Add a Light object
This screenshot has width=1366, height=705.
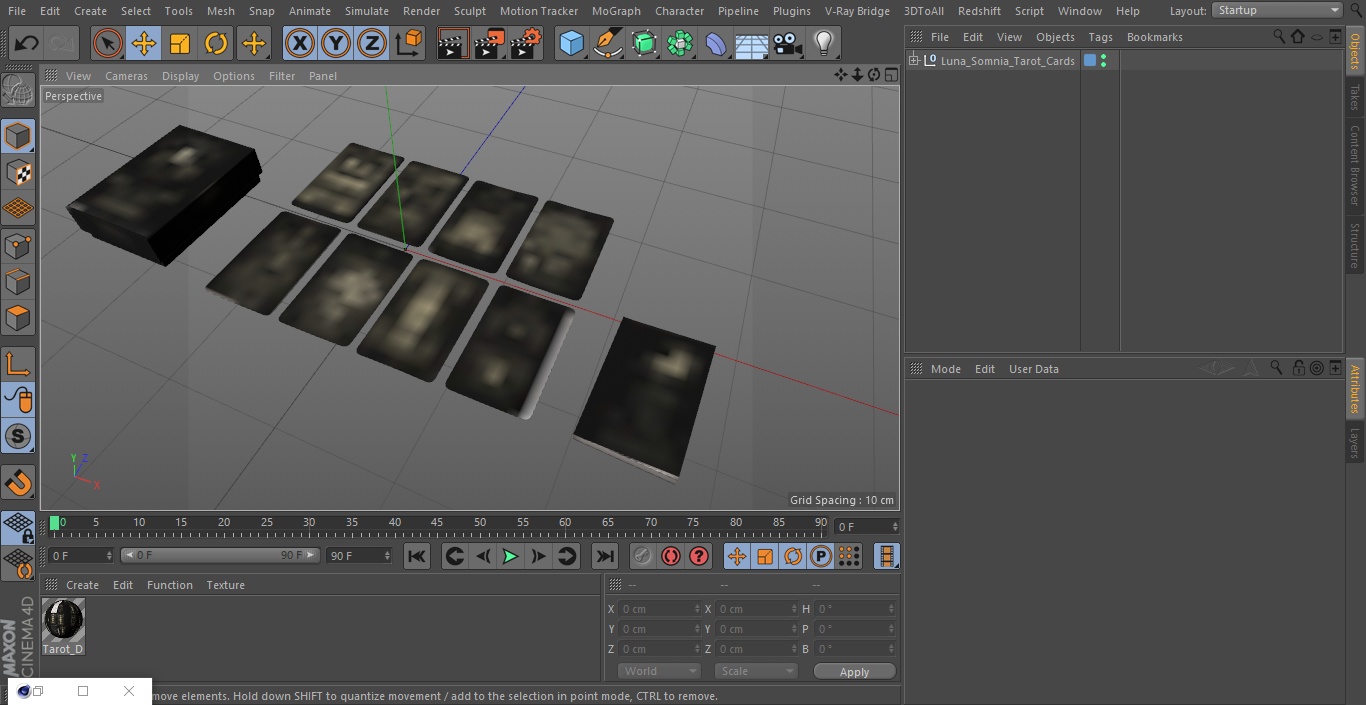click(x=824, y=43)
